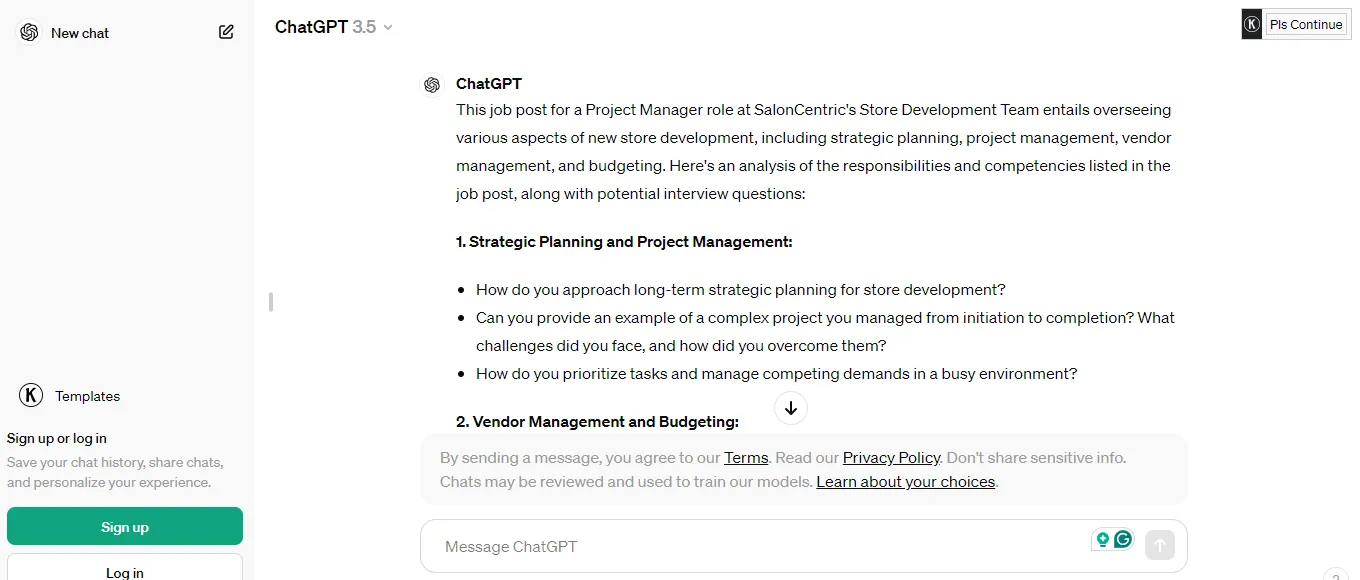Open the Privacy Policy link
This screenshot has width=1360, height=580.
click(891, 457)
